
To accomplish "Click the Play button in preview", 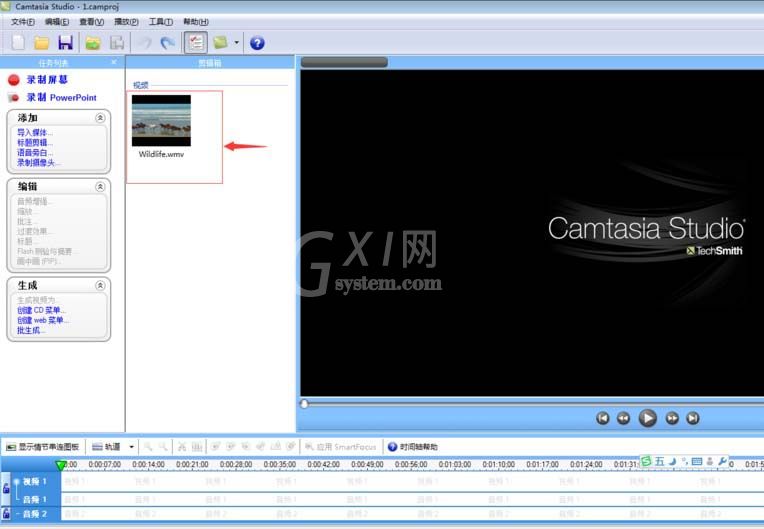I will click(x=648, y=418).
